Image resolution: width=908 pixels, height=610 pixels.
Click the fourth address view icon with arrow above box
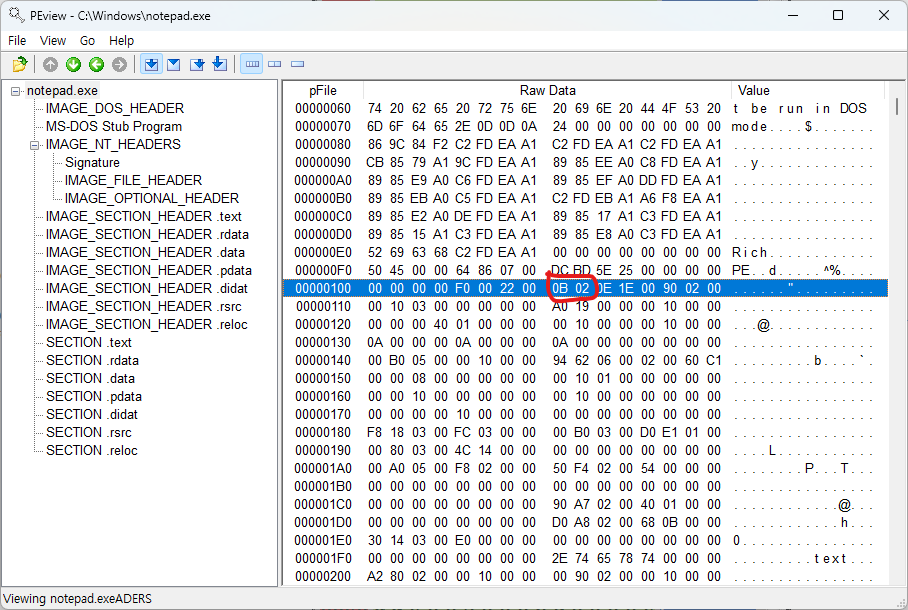219,64
